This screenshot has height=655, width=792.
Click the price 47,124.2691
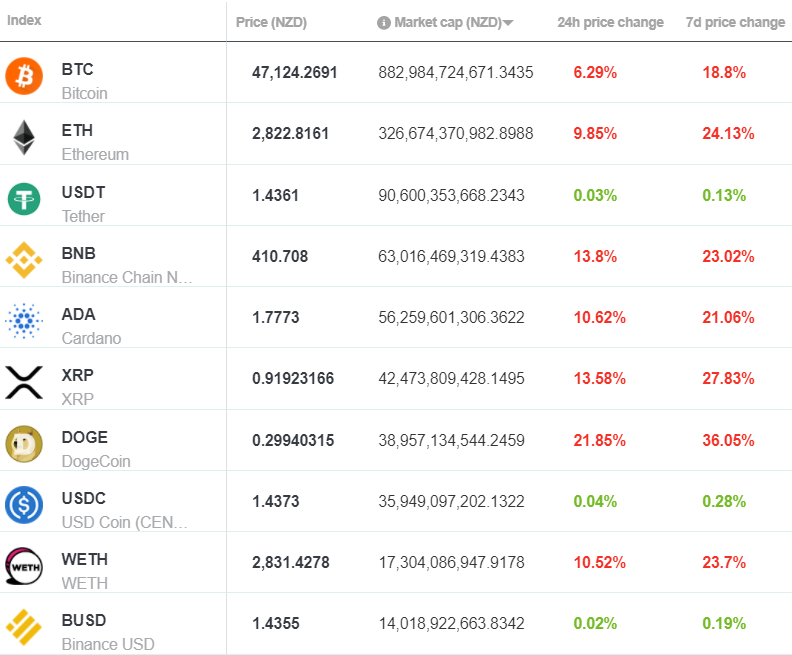click(294, 72)
